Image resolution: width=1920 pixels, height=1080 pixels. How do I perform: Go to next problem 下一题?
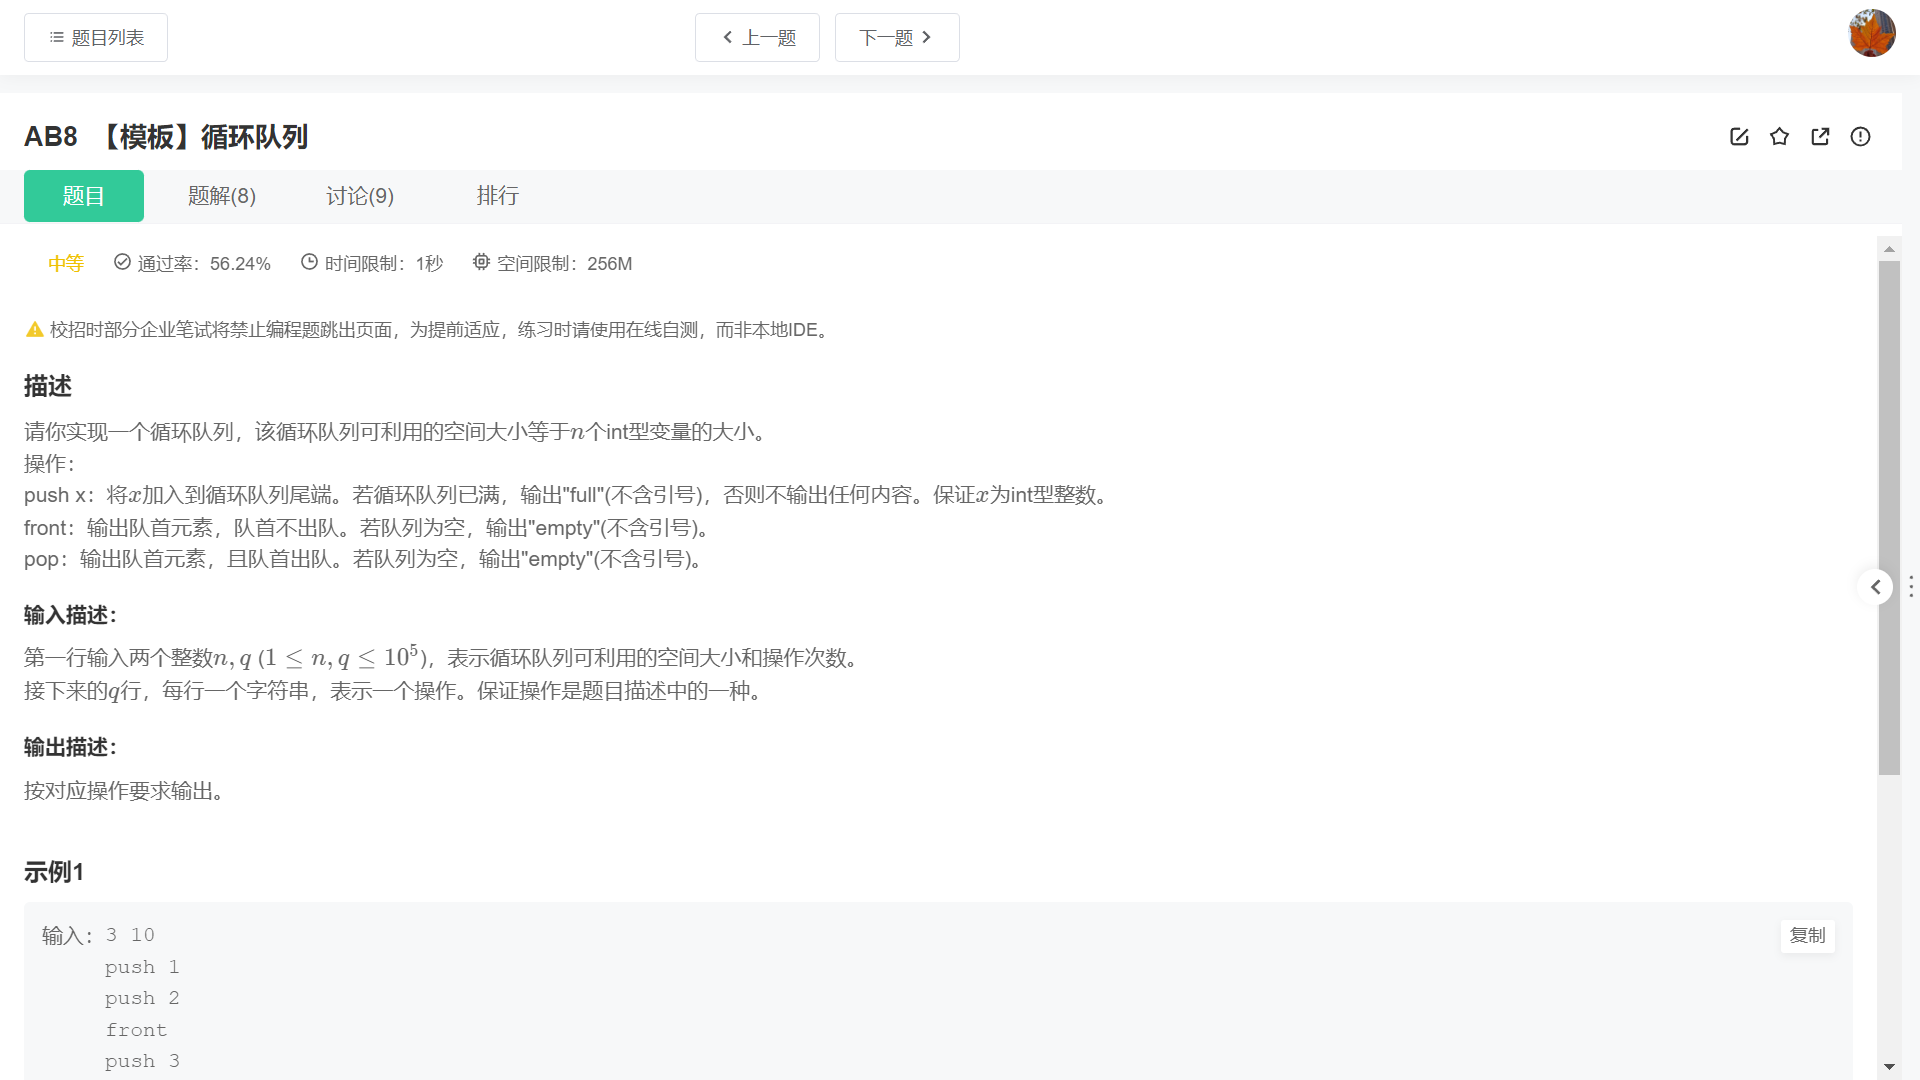coord(897,38)
